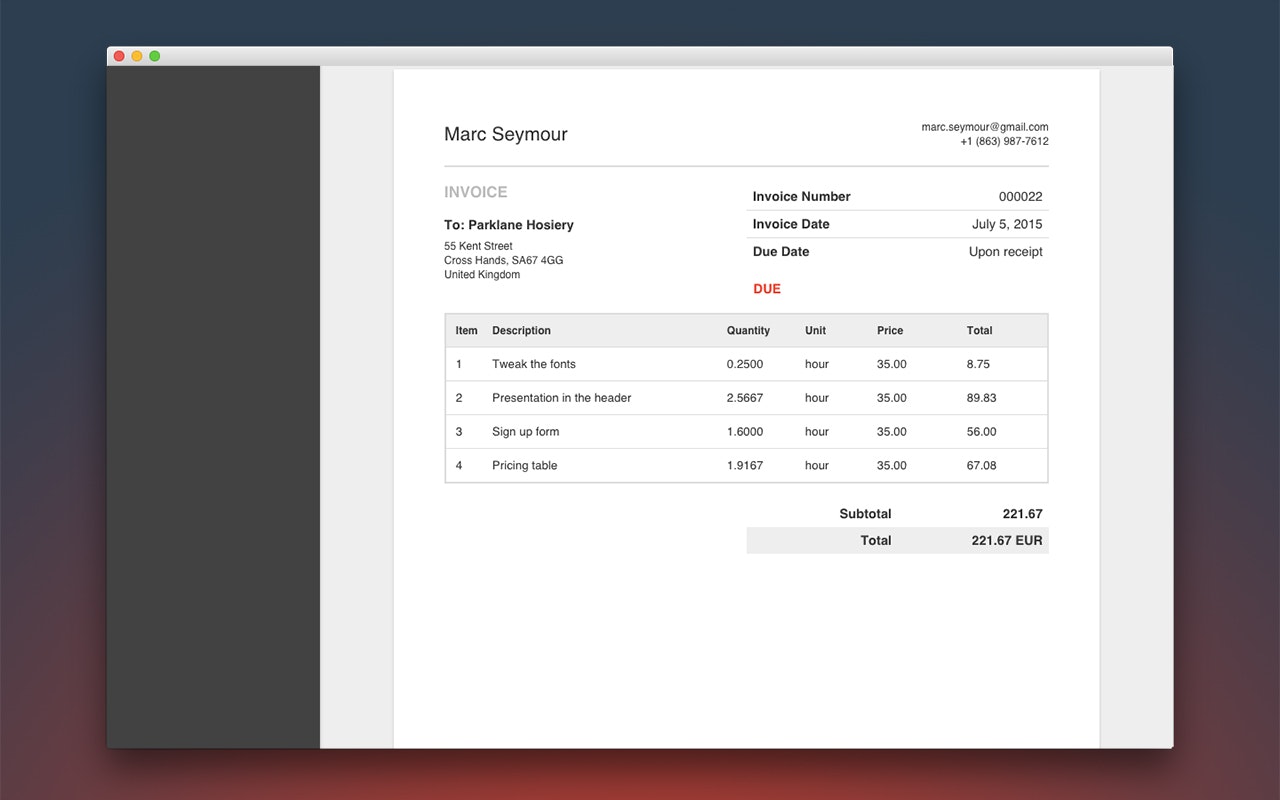Click the phone number +1 (863) 987-7612

click(1004, 142)
